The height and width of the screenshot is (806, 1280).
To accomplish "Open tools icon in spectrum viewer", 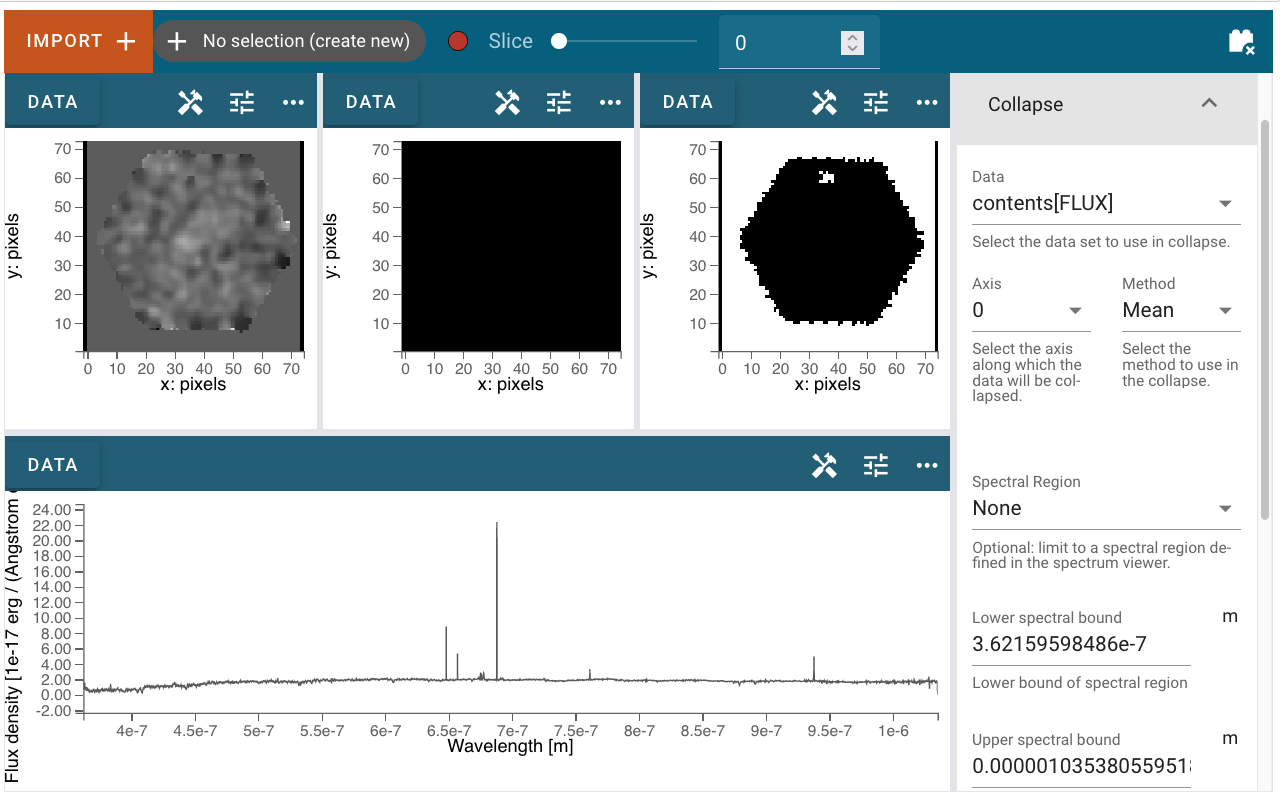I will tap(824, 465).
